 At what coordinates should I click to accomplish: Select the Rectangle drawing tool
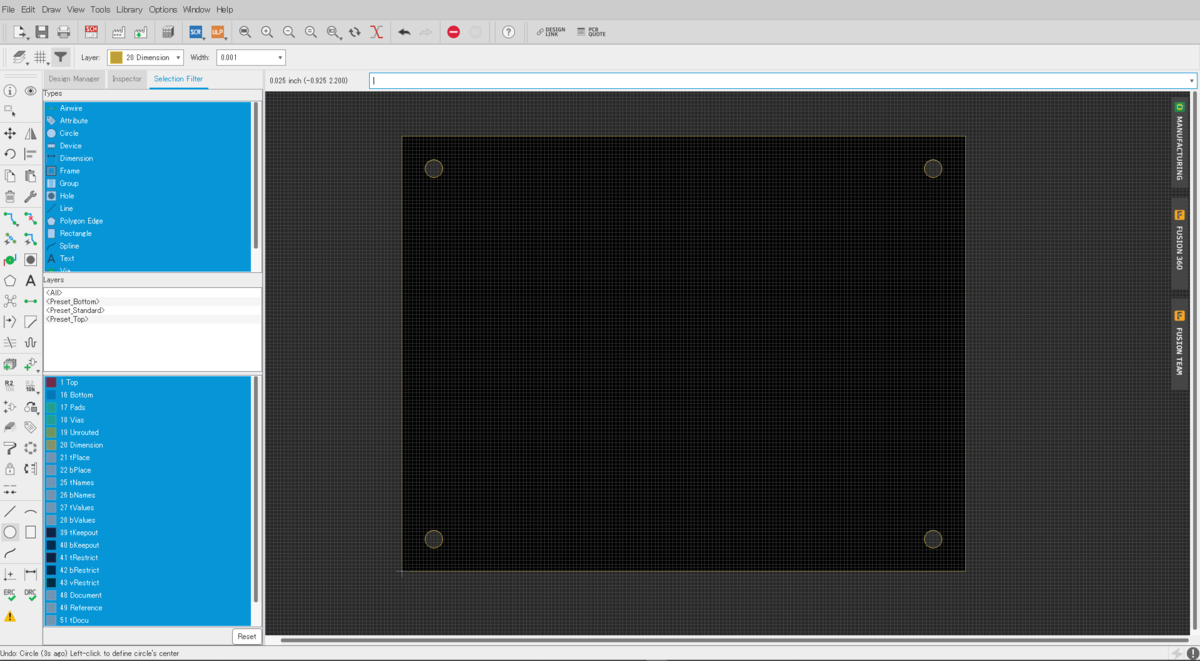click(x=30, y=532)
